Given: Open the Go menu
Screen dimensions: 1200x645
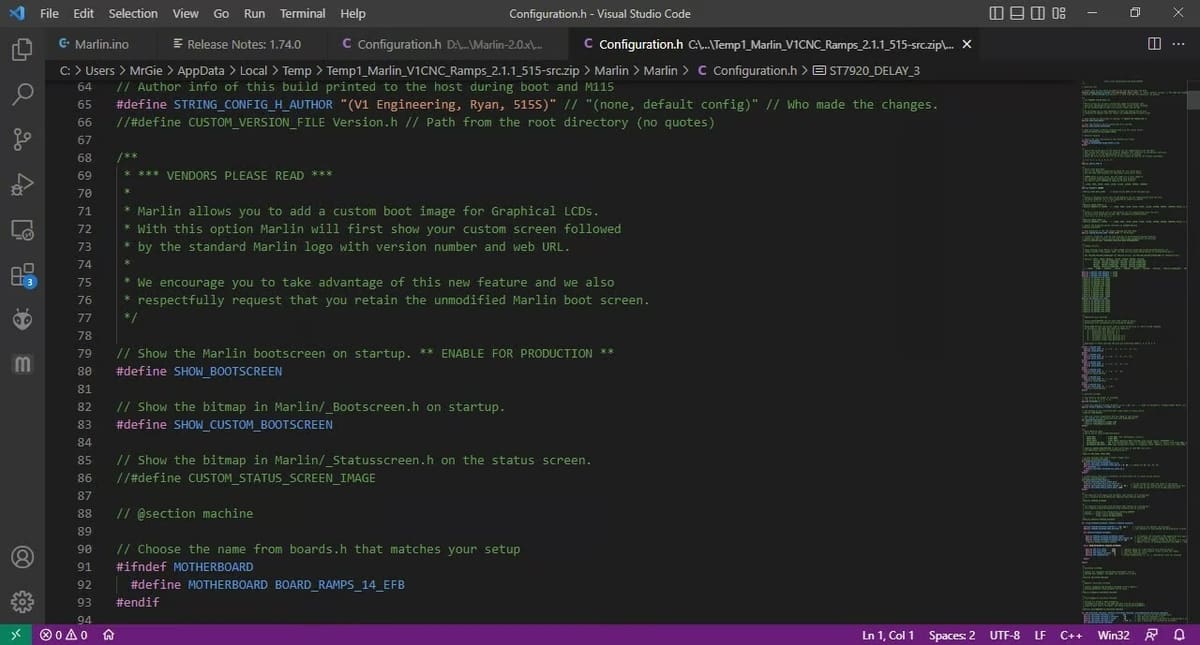Looking at the screenshot, I should tap(221, 13).
